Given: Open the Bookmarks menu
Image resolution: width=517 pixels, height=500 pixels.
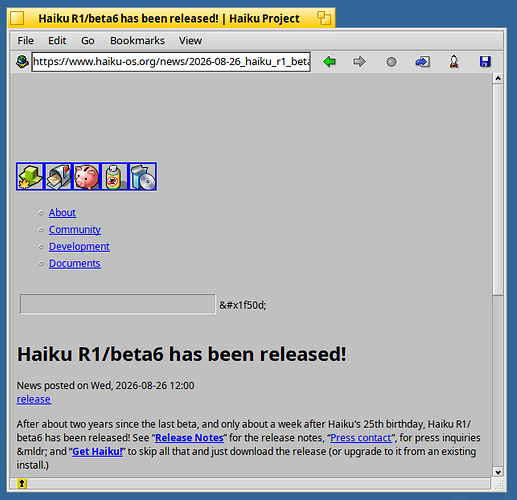Looking at the screenshot, I should click(137, 41).
